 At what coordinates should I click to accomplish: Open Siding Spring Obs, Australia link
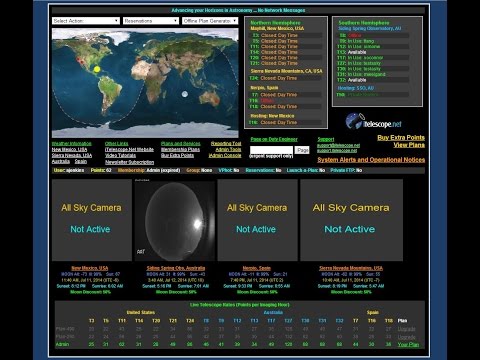[x=176, y=268]
